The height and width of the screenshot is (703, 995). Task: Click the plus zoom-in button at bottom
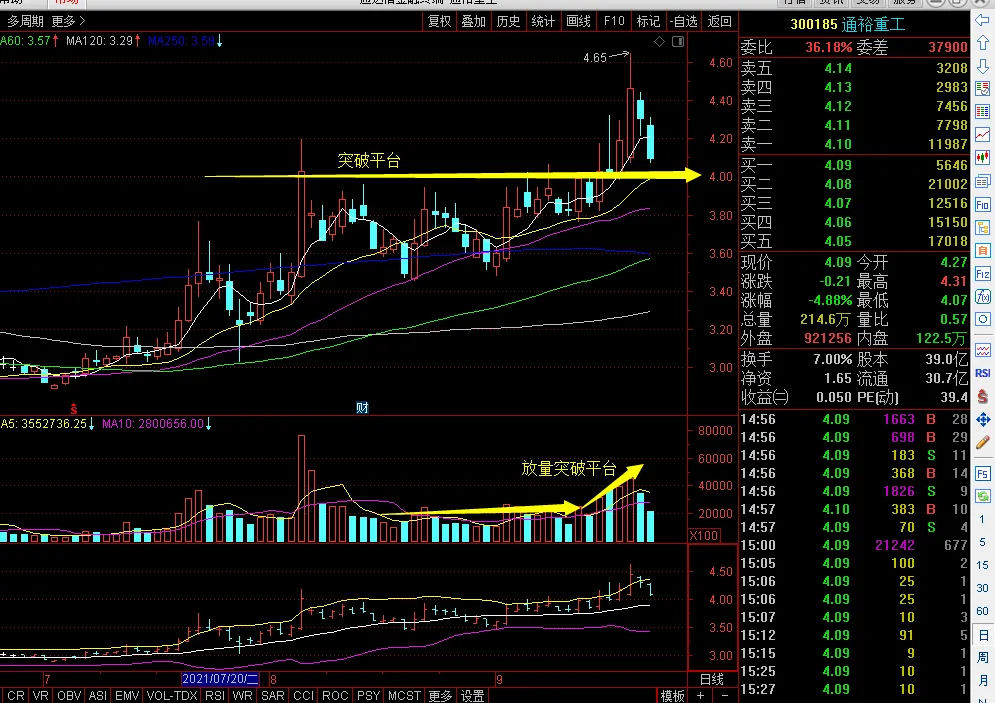(x=701, y=696)
